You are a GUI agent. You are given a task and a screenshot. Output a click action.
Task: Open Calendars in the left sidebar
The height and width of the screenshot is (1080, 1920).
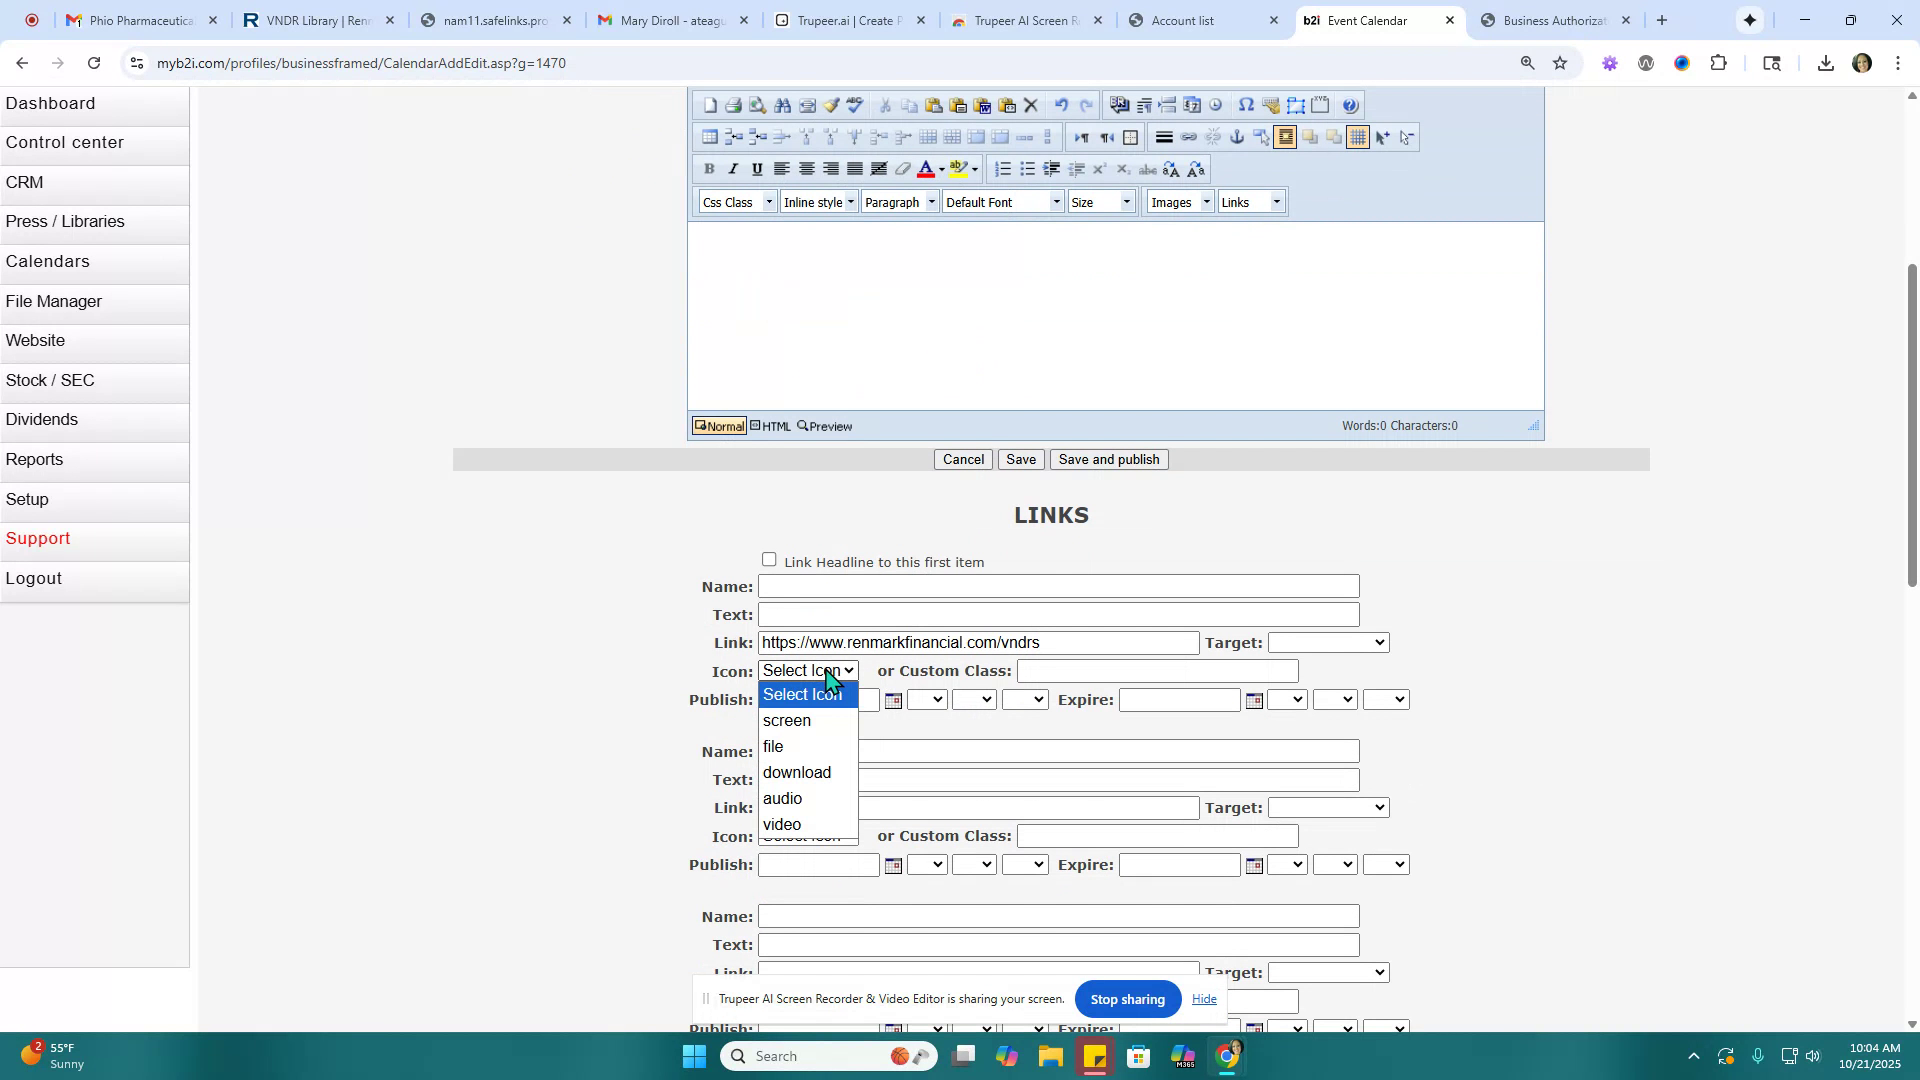pyautogui.click(x=47, y=261)
